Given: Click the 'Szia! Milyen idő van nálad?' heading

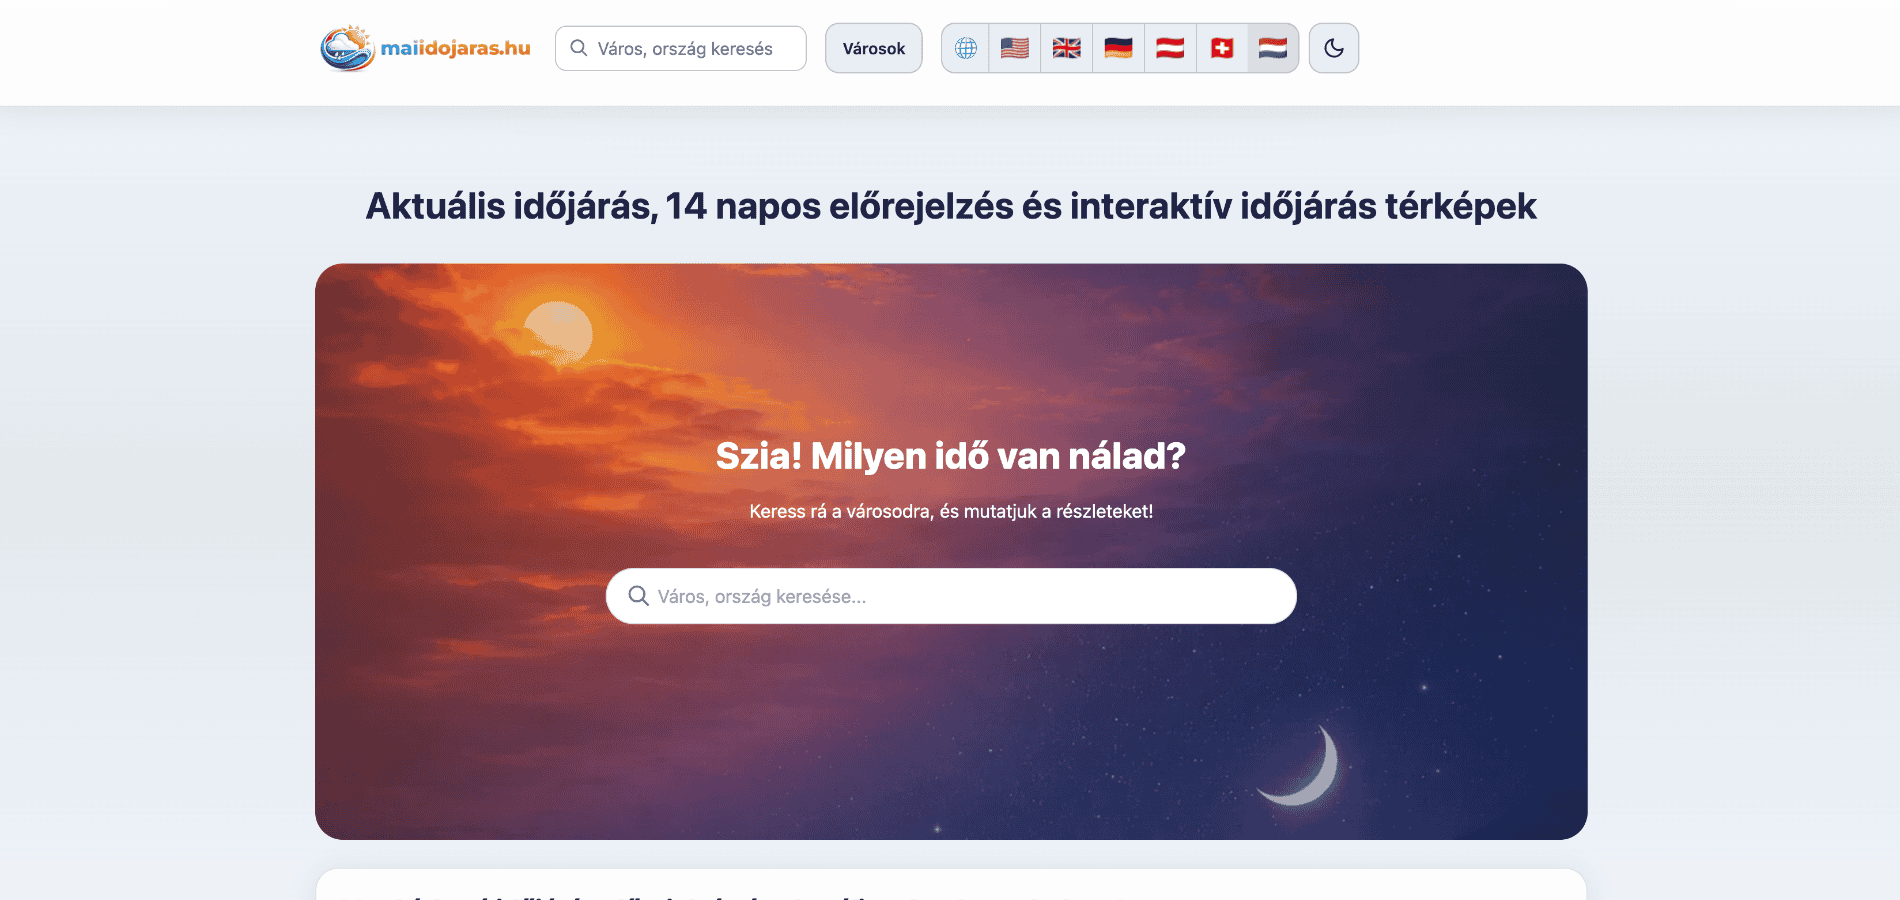Looking at the screenshot, I should coord(951,456).
